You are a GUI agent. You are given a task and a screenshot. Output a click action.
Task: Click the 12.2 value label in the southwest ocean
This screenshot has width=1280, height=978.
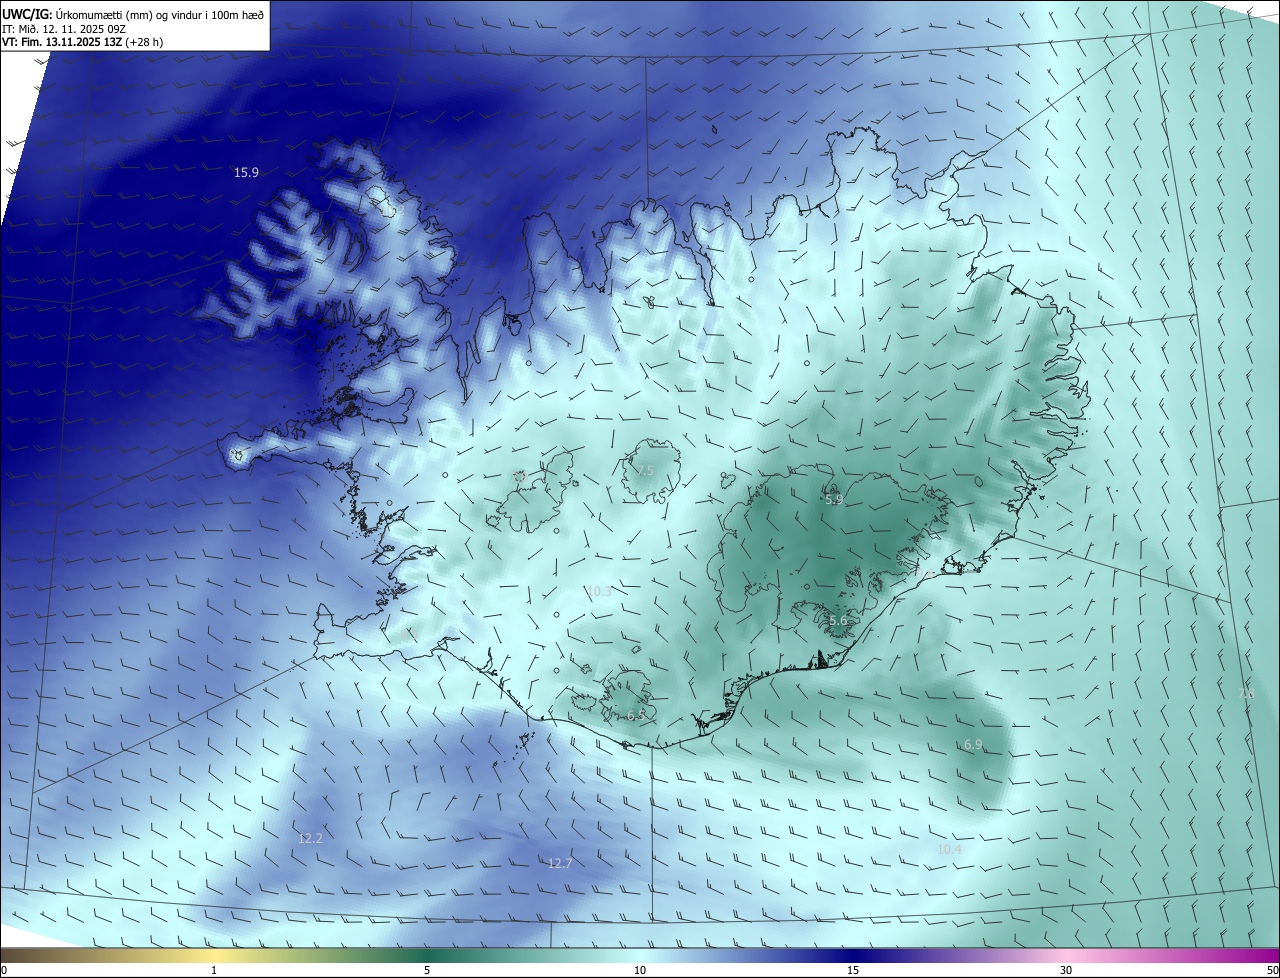[x=310, y=838]
